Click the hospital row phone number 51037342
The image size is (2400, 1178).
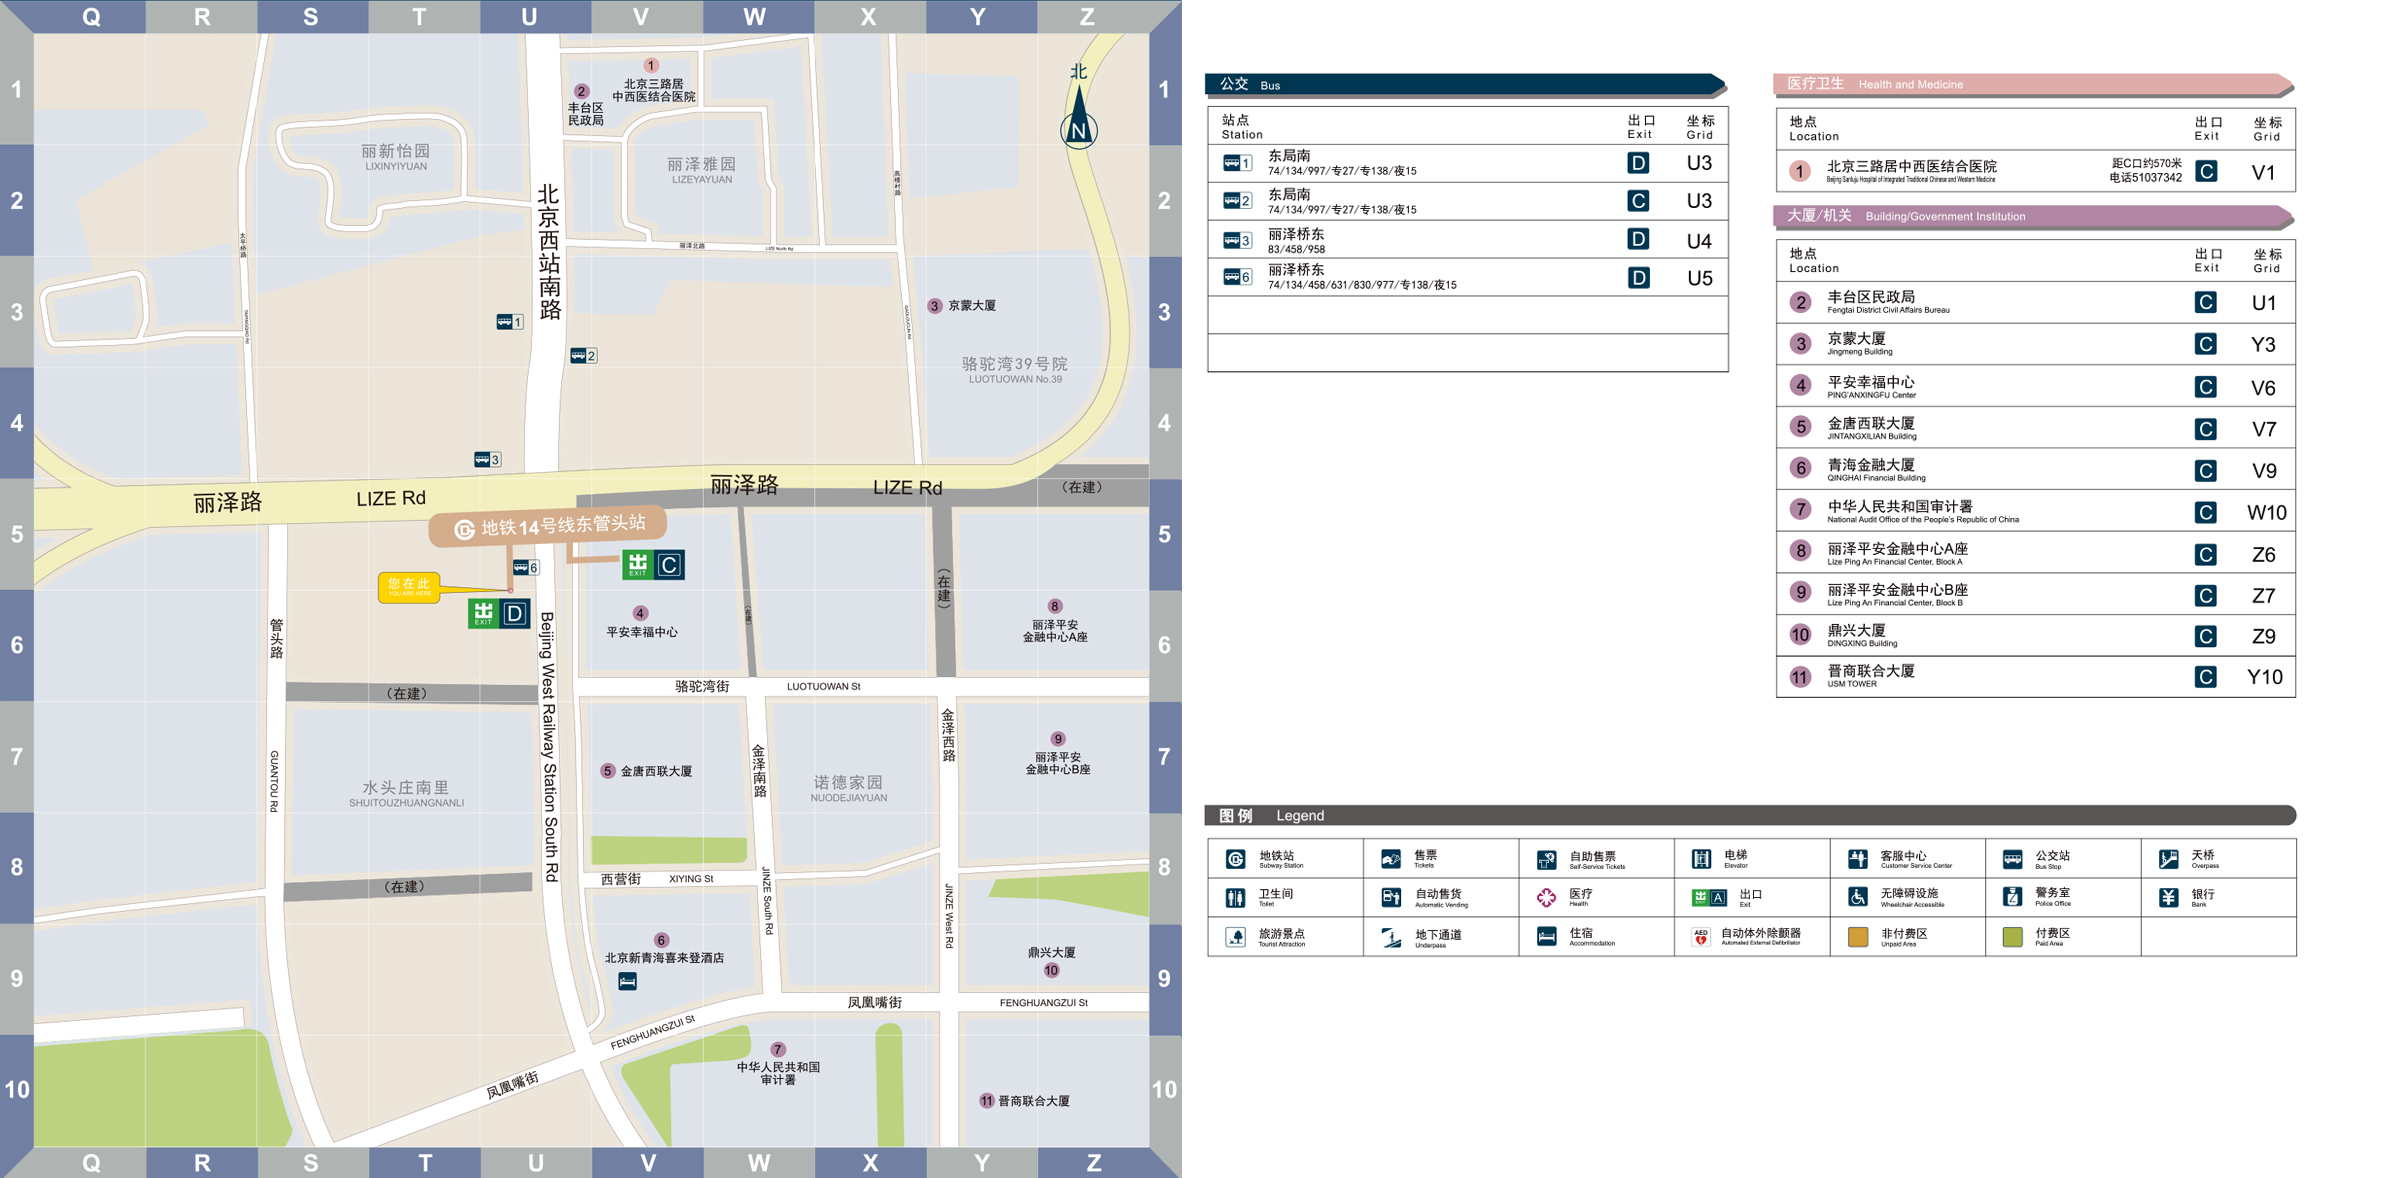(2146, 178)
